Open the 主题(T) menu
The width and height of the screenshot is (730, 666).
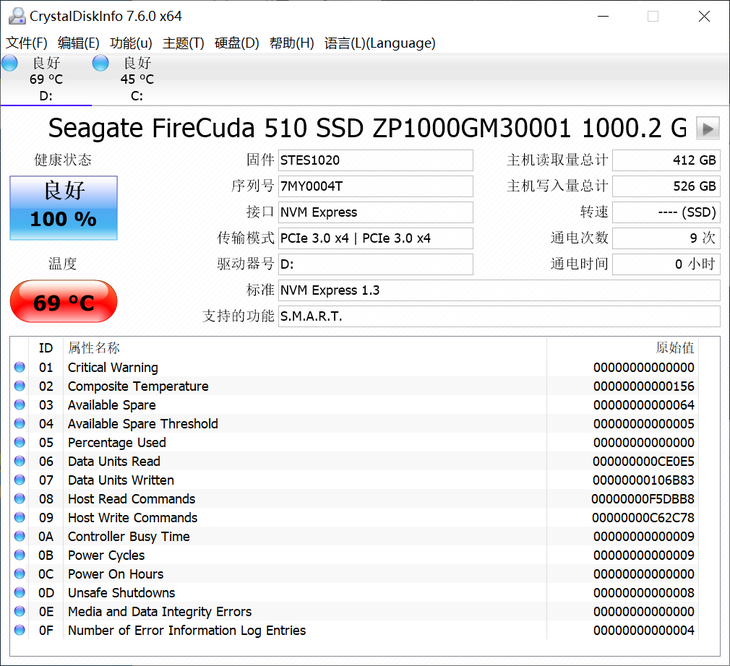coord(183,43)
